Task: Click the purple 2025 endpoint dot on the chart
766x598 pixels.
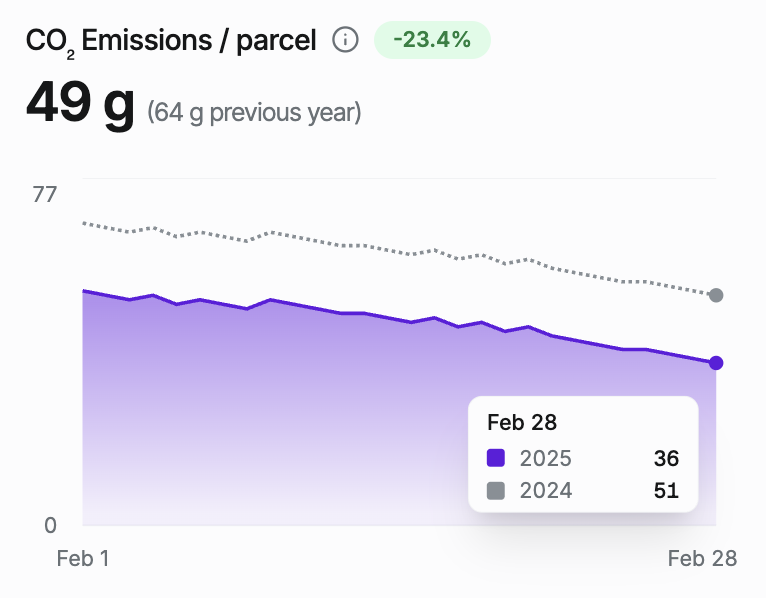Action: (x=716, y=363)
